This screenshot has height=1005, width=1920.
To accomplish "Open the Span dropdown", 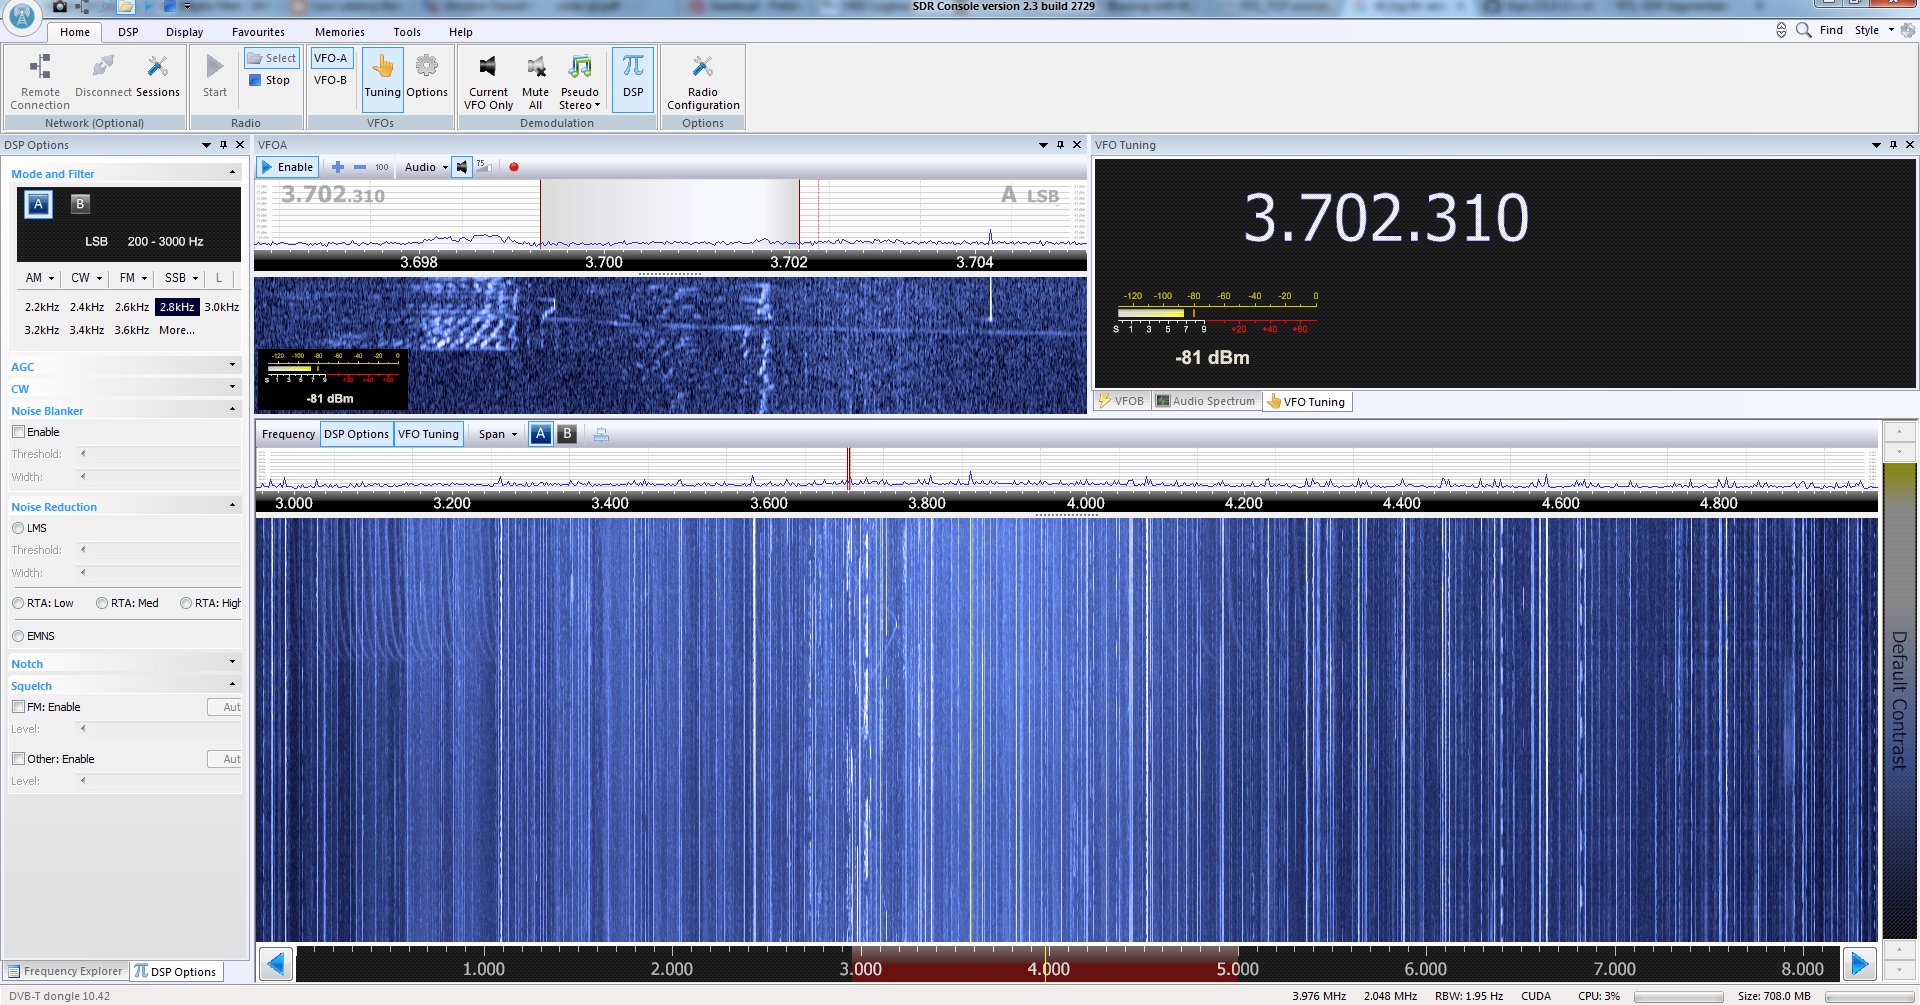I will [497, 434].
